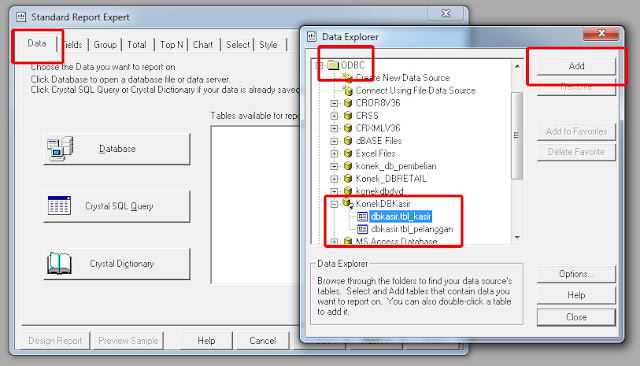
Task: Click Connect Using File Data Source icon
Action: (x=348, y=90)
